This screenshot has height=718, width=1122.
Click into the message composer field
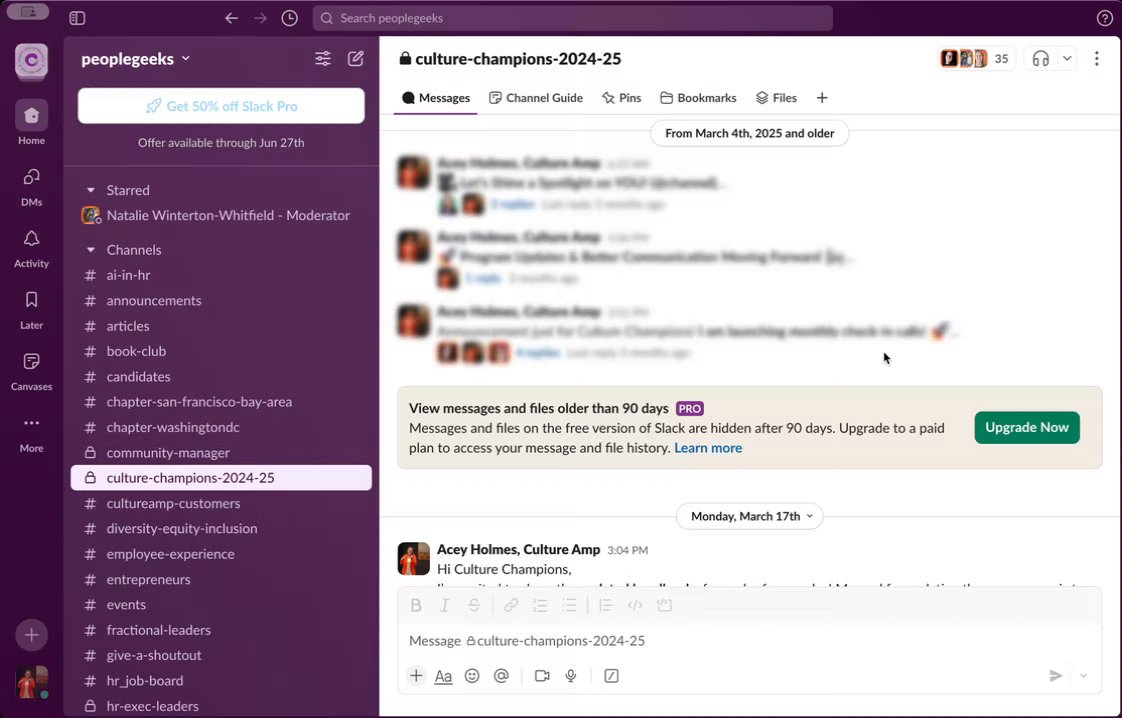(x=749, y=641)
